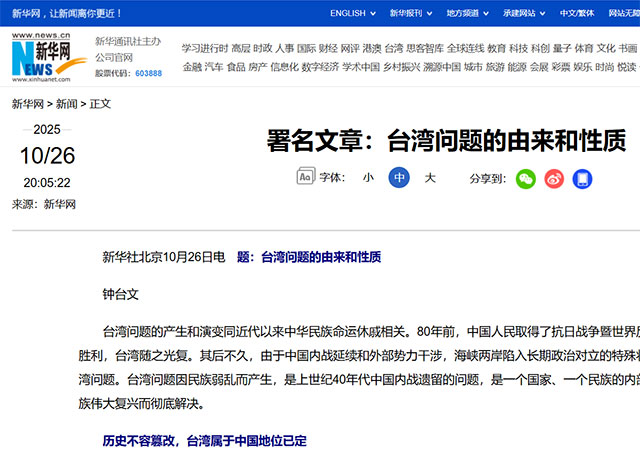Click stock code 603888 link
The width and height of the screenshot is (640, 470).
(148, 74)
